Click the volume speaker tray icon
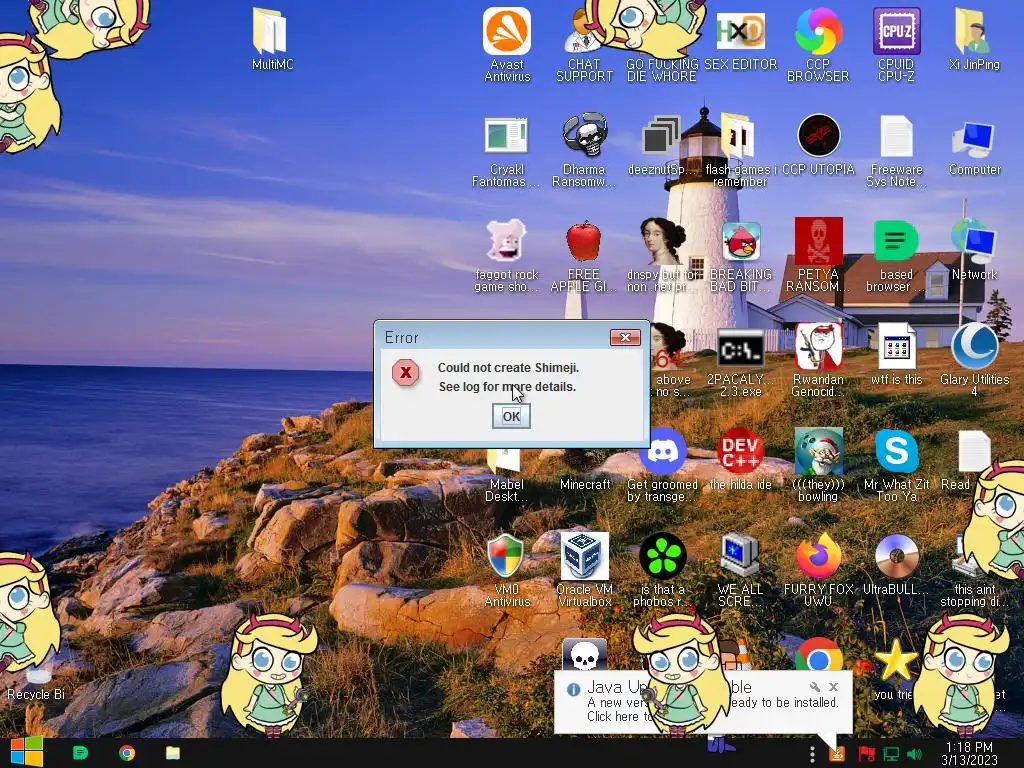1024x768 pixels. click(x=914, y=754)
